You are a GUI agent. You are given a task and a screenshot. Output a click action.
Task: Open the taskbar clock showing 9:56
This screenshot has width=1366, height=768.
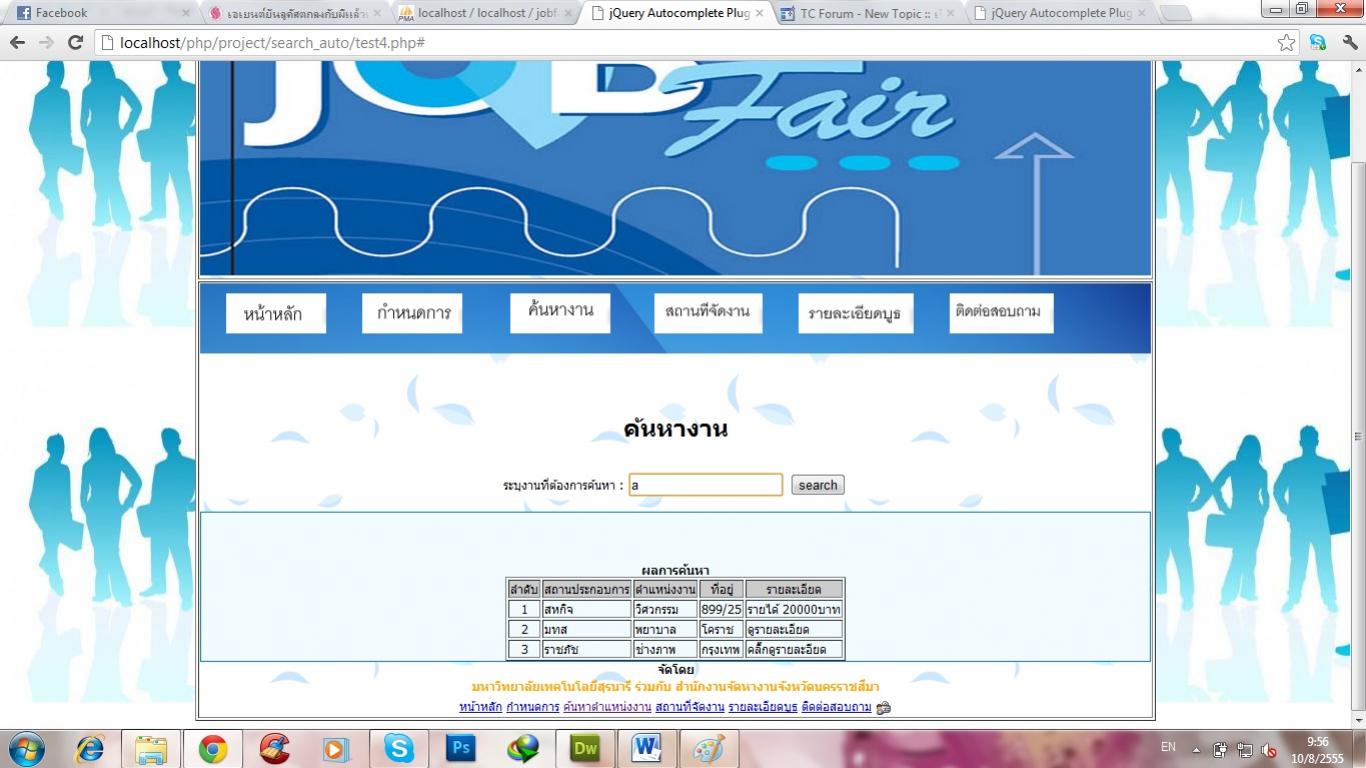point(1317,750)
